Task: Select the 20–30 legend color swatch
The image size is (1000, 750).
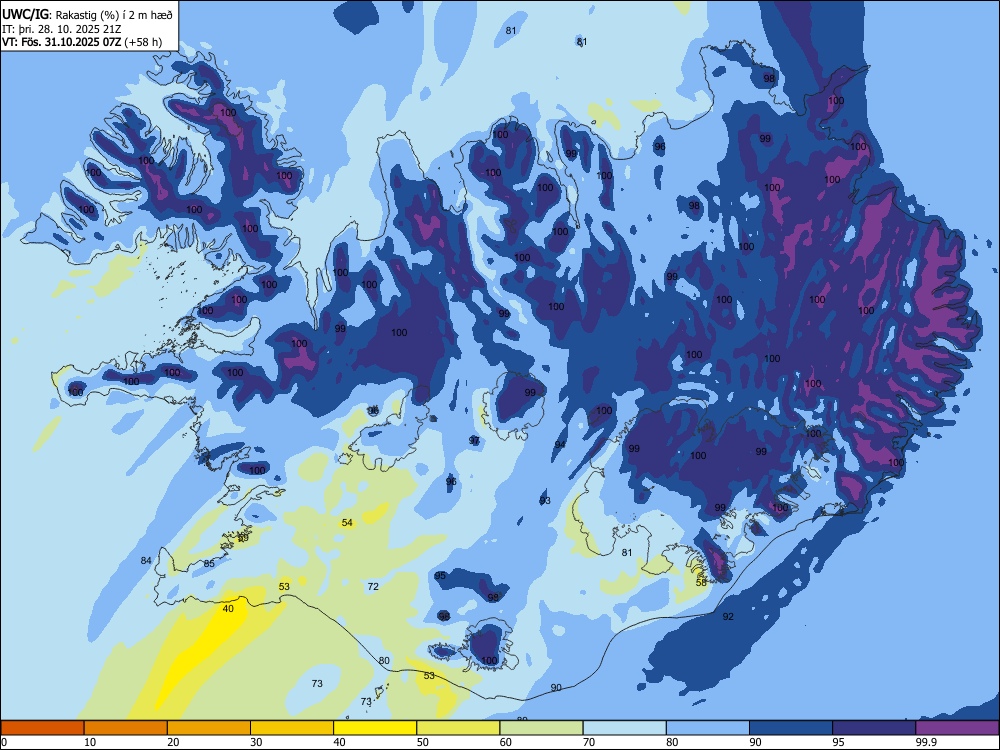Action: click(209, 728)
